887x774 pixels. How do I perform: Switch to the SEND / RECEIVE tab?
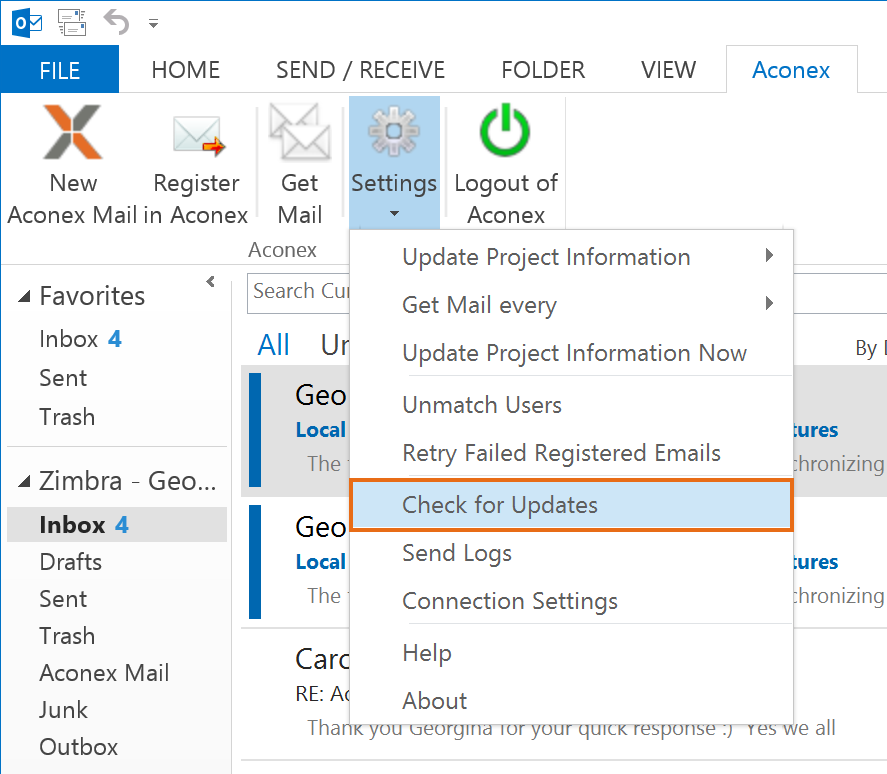(360, 70)
